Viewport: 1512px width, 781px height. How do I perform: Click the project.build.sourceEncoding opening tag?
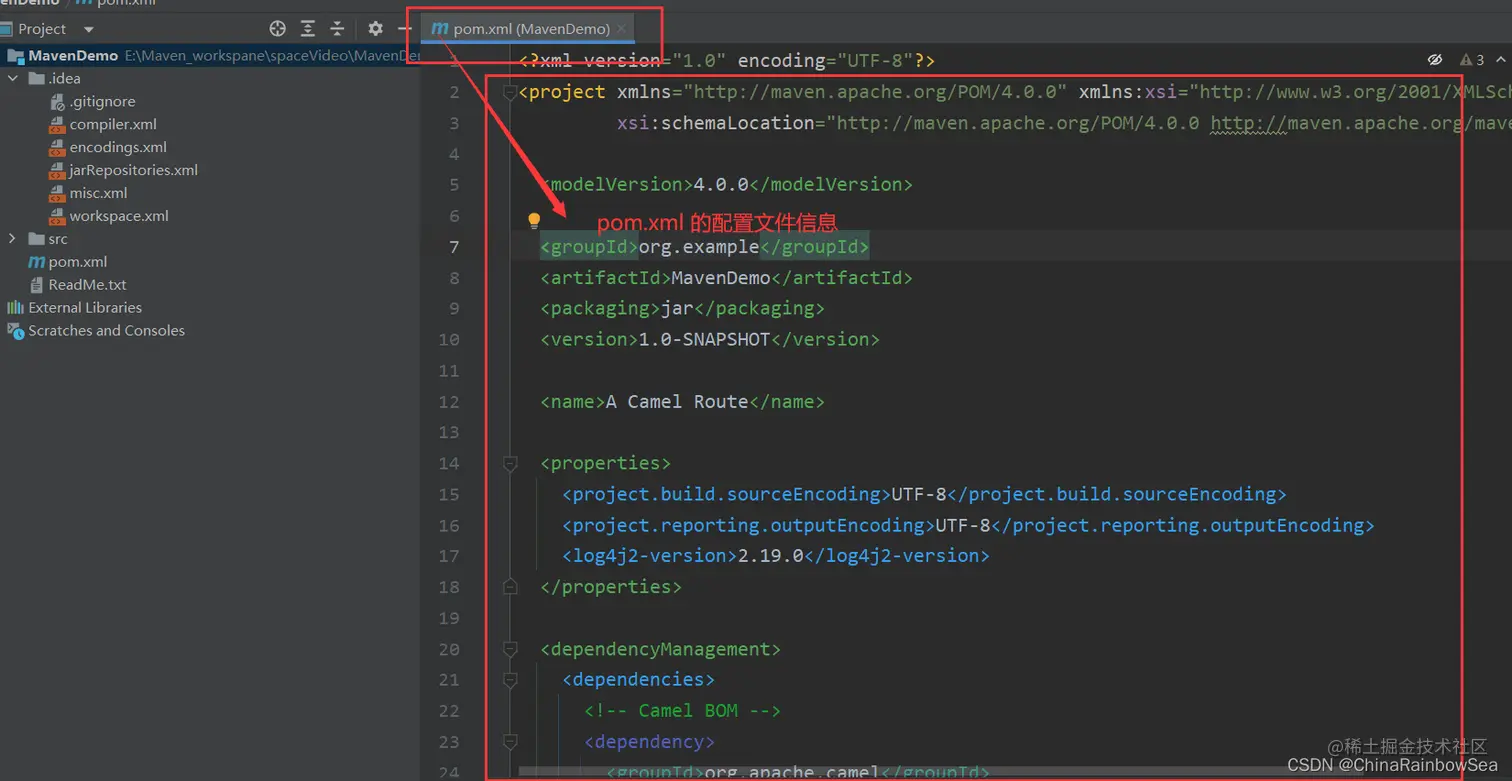point(726,494)
